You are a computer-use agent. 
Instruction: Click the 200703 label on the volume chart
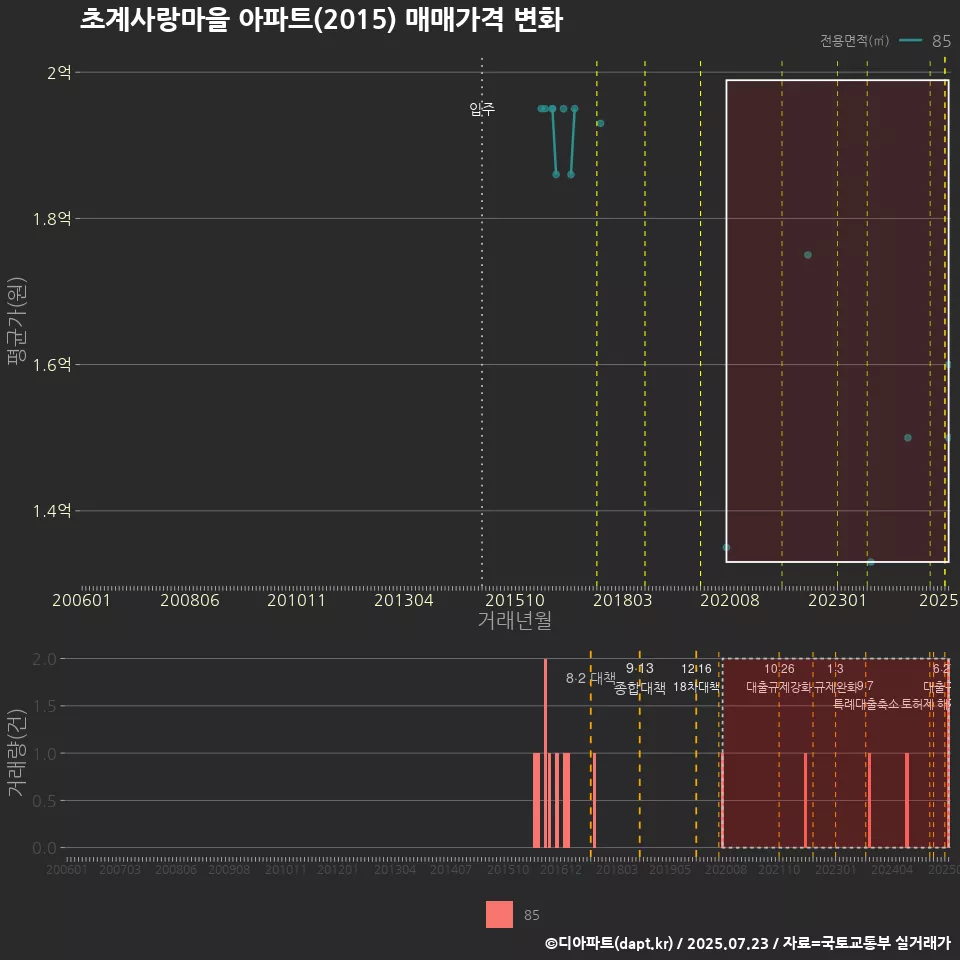click(x=120, y=869)
